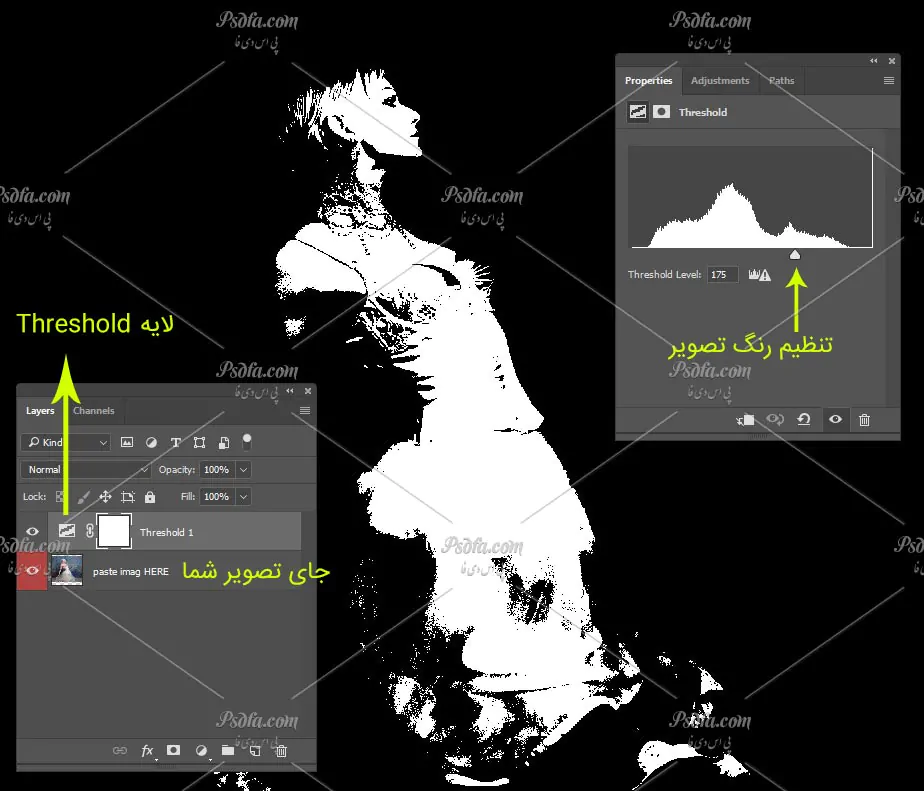The height and width of the screenshot is (791, 924).
Task: Toggle adjustment visibility eye in Properties panel
Action: pos(835,420)
